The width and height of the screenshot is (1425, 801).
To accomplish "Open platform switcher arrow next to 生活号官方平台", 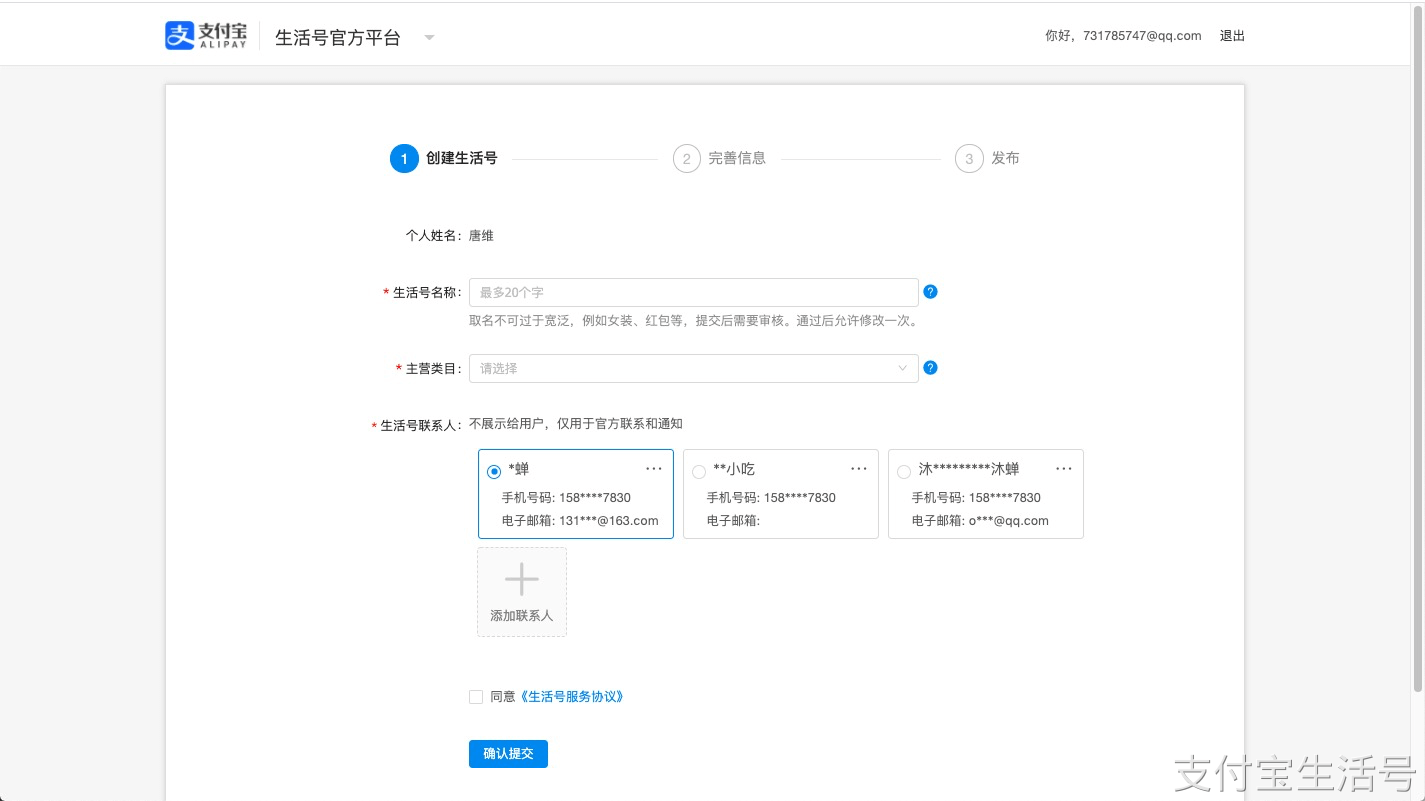I will [x=429, y=38].
